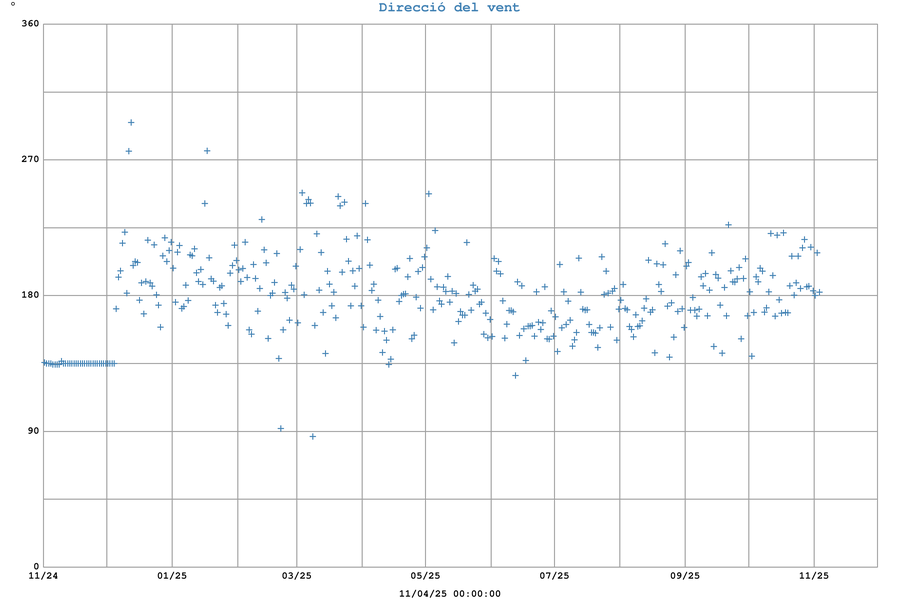Click the 0 label at the y-axis origin
Image resolution: width=900 pixels, height=600 pixels.
(36, 567)
